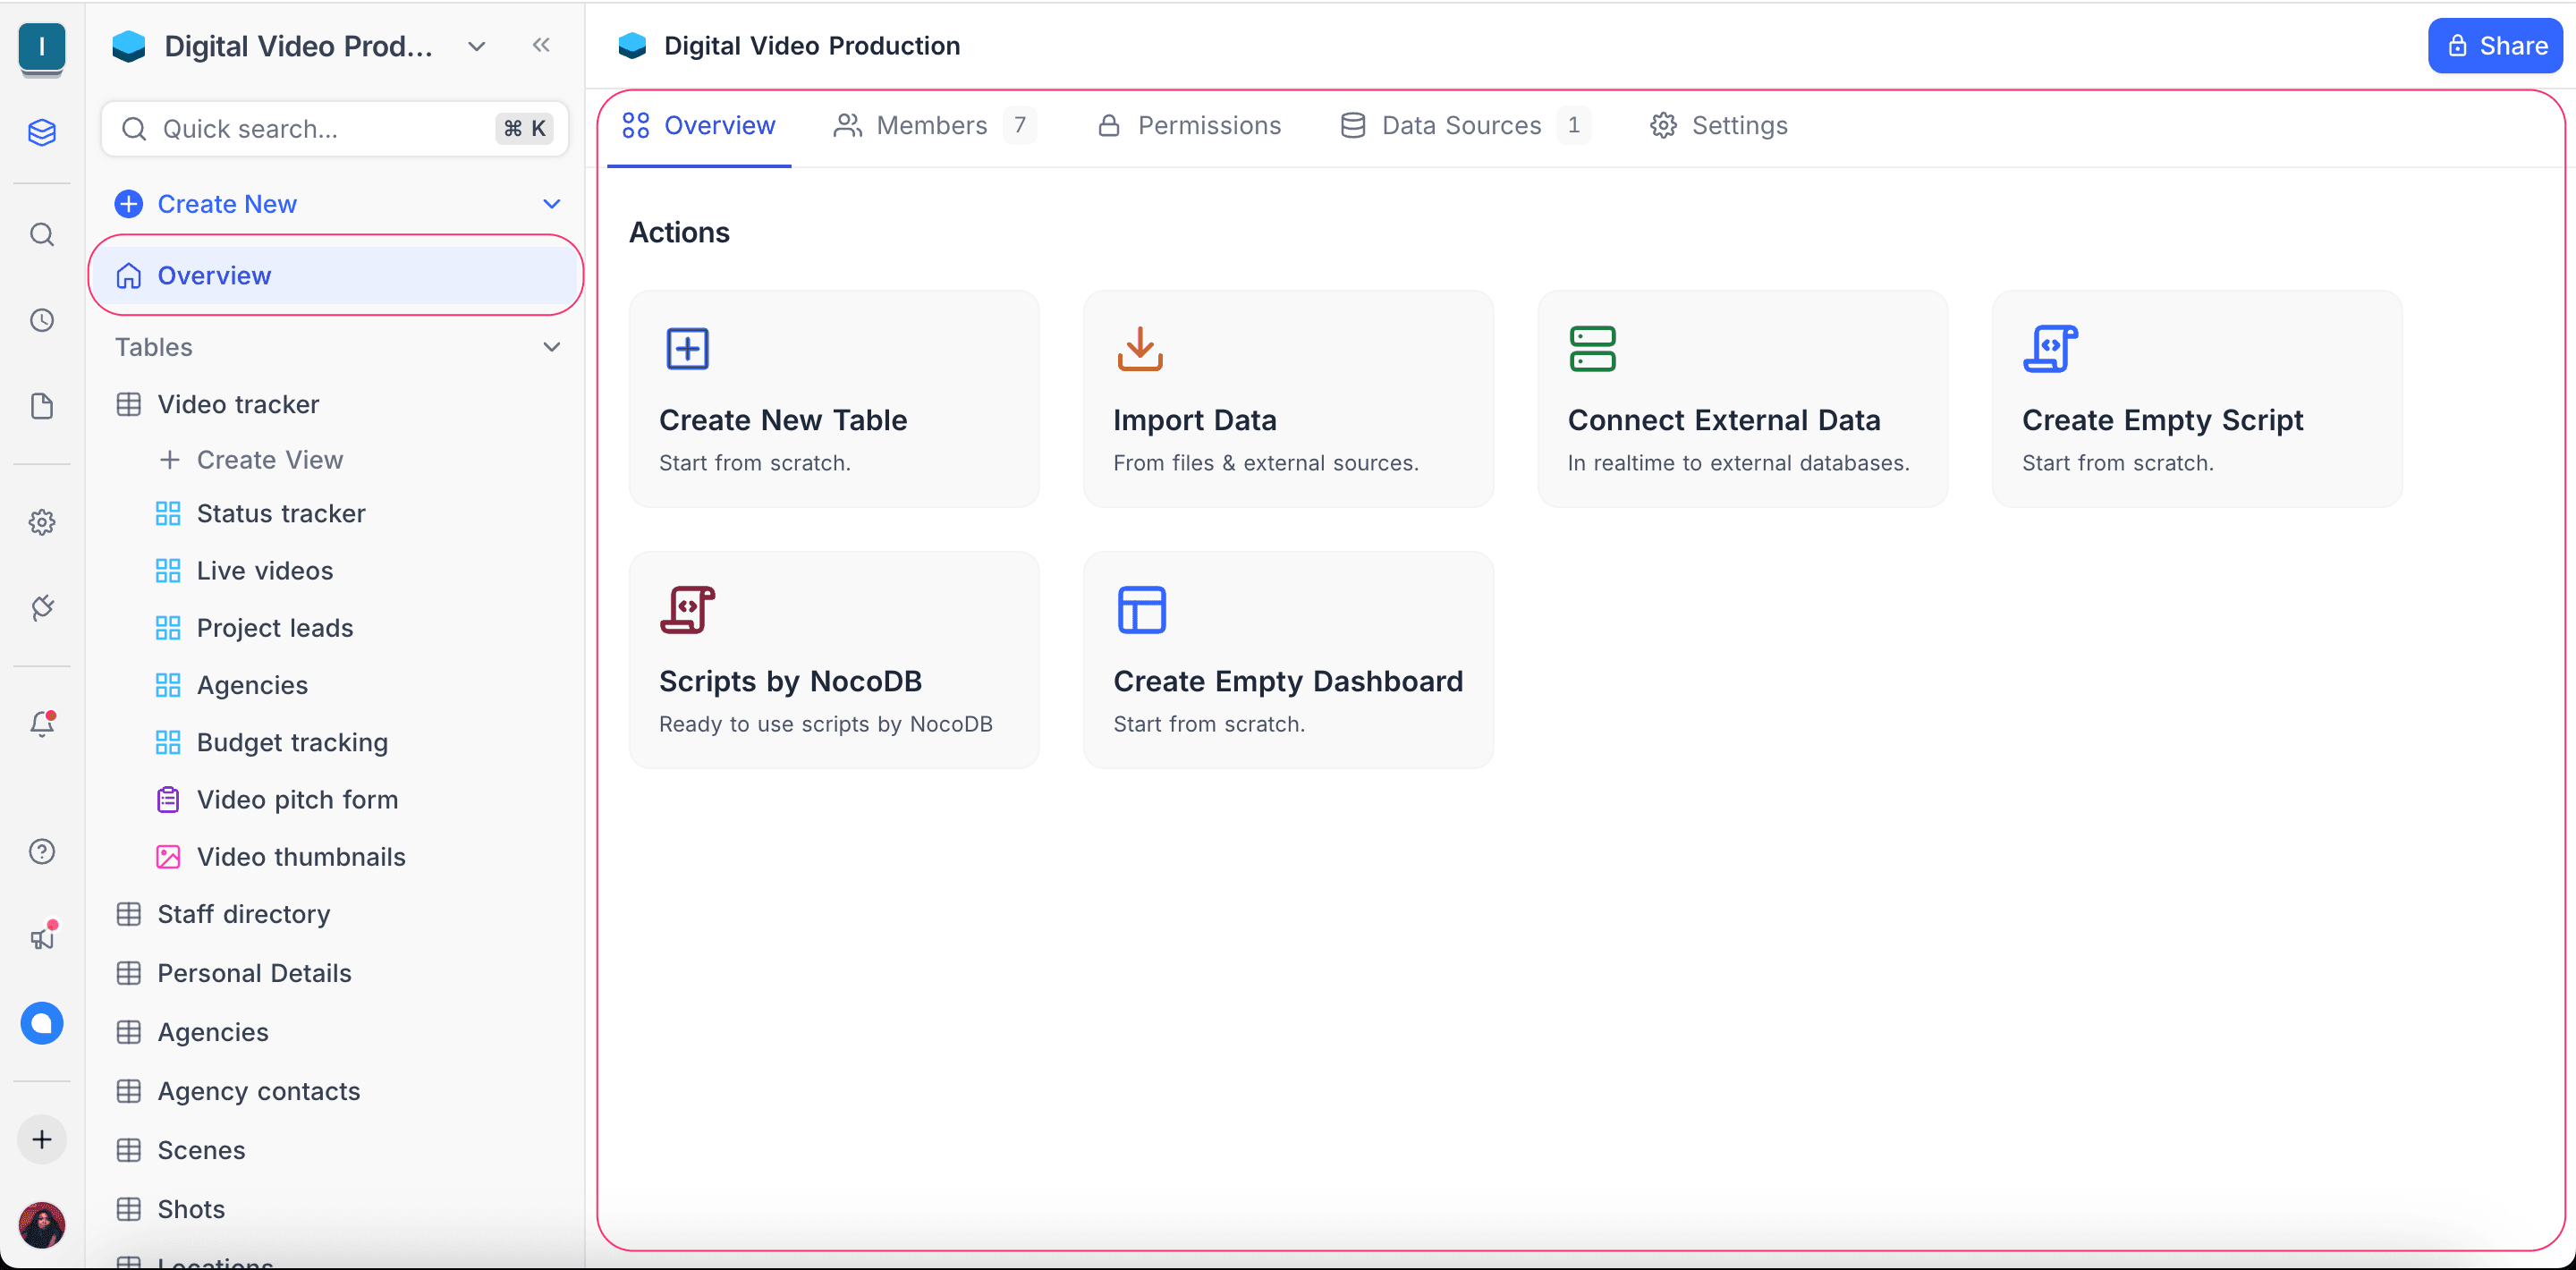2576x1270 pixels.
Task: Click Create View under Video tracker
Action: pyautogui.click(x=269, y=459)
